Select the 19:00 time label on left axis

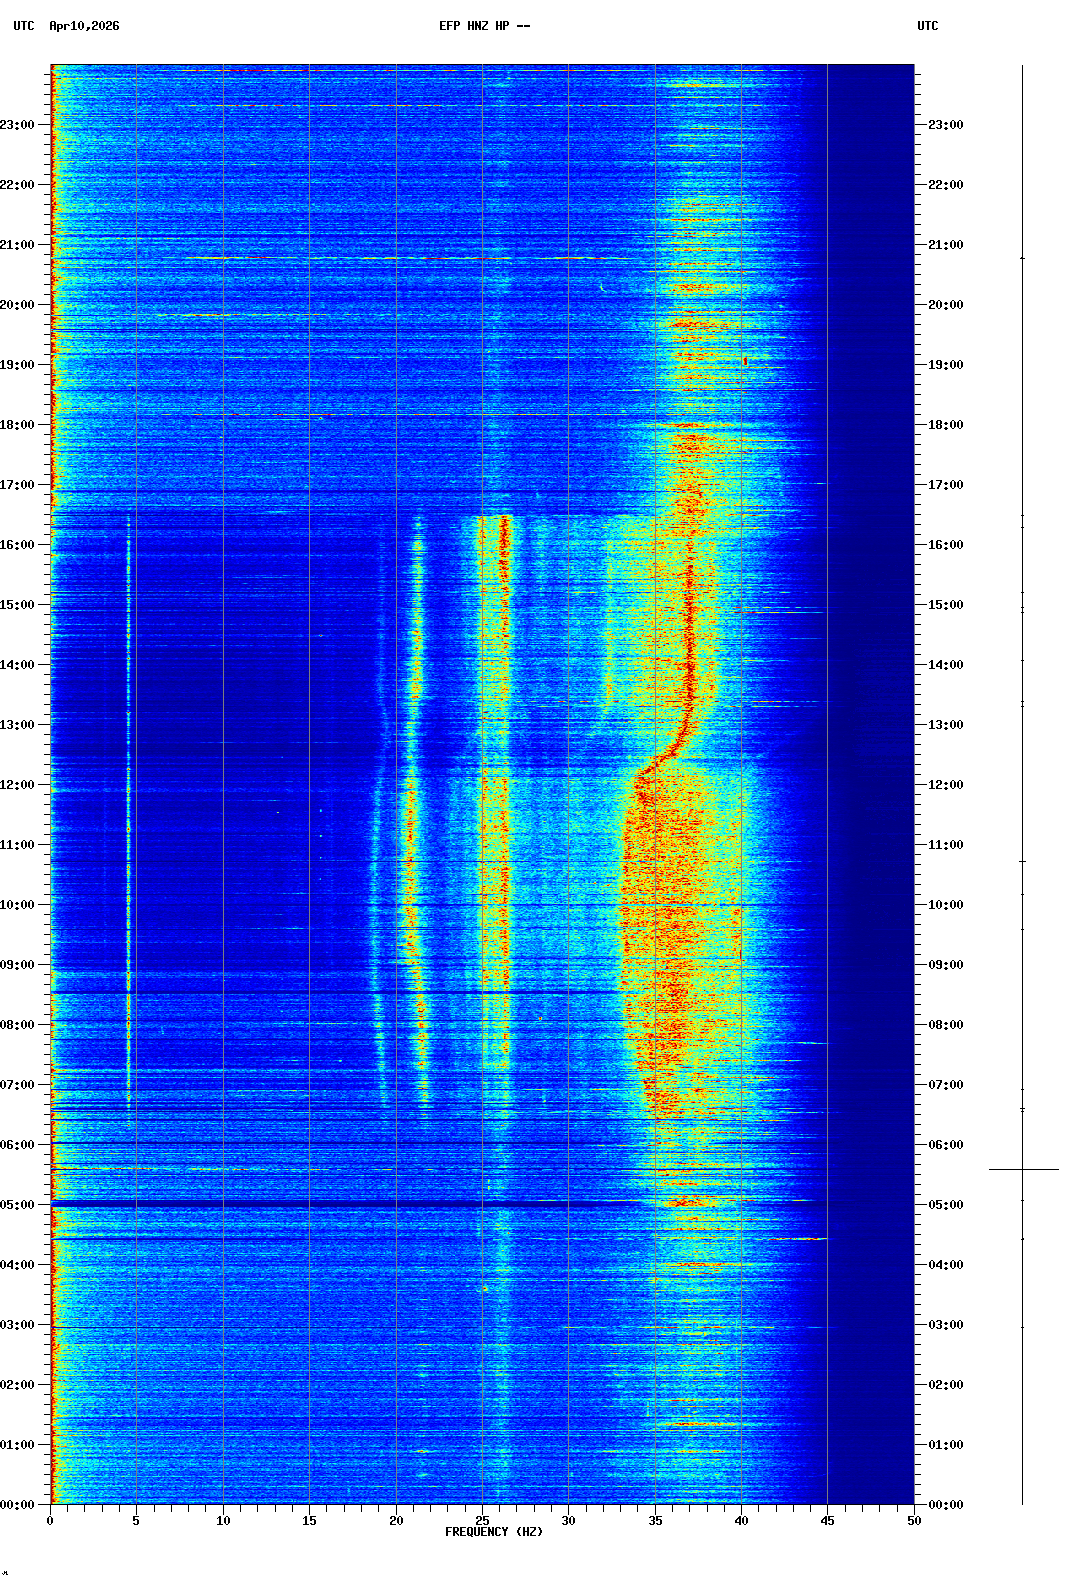pyautogui.click(x=18, y=365)
